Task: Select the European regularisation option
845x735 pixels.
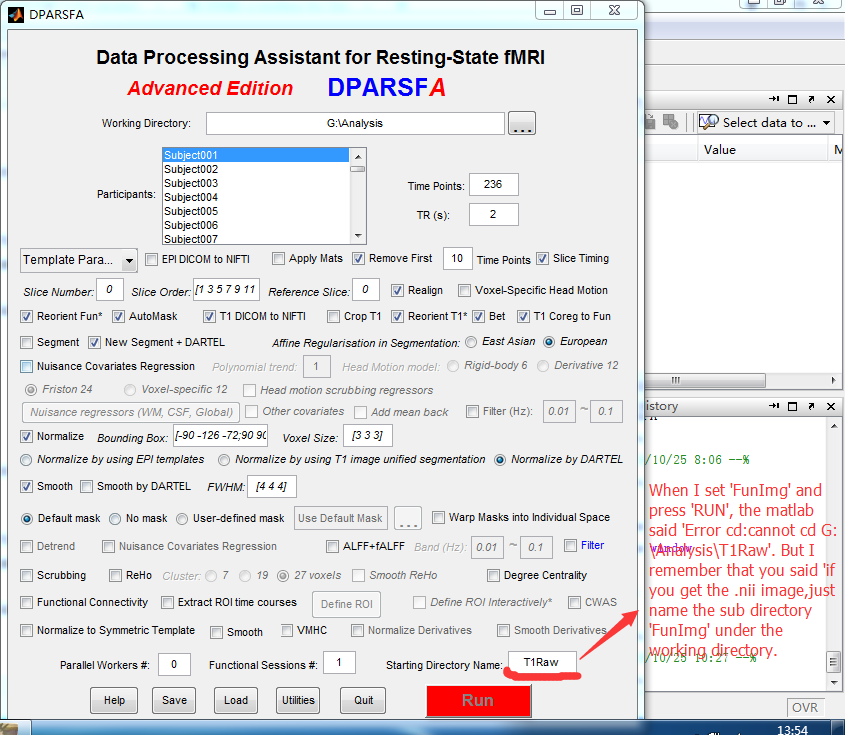Action: tap(549, 342)
